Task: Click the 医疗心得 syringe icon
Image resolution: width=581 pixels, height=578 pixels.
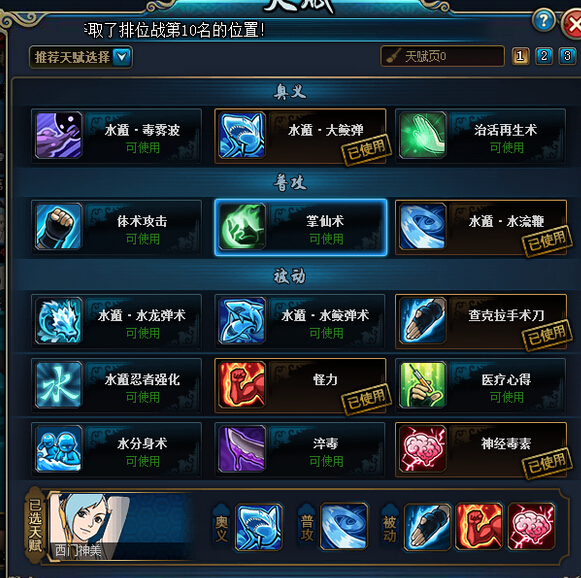Action: [x=422, y=385]
